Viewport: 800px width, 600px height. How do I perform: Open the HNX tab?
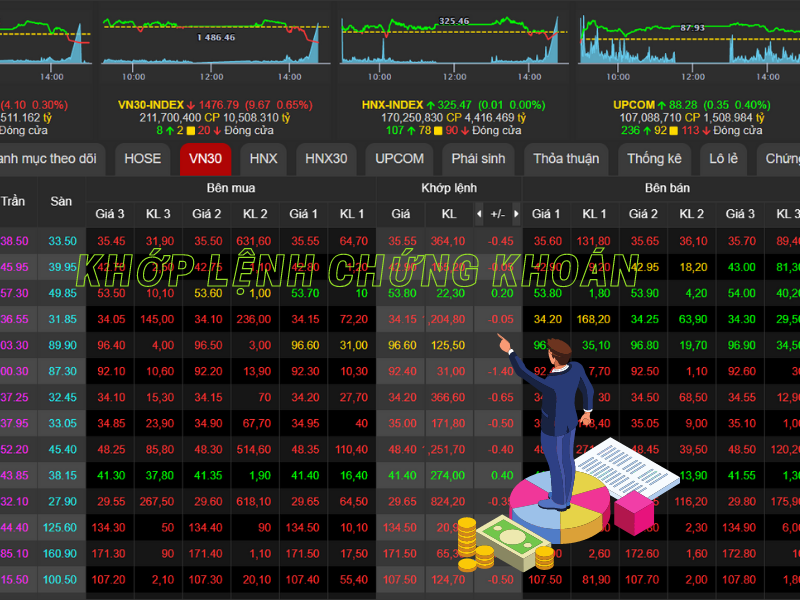pos(263,159)
